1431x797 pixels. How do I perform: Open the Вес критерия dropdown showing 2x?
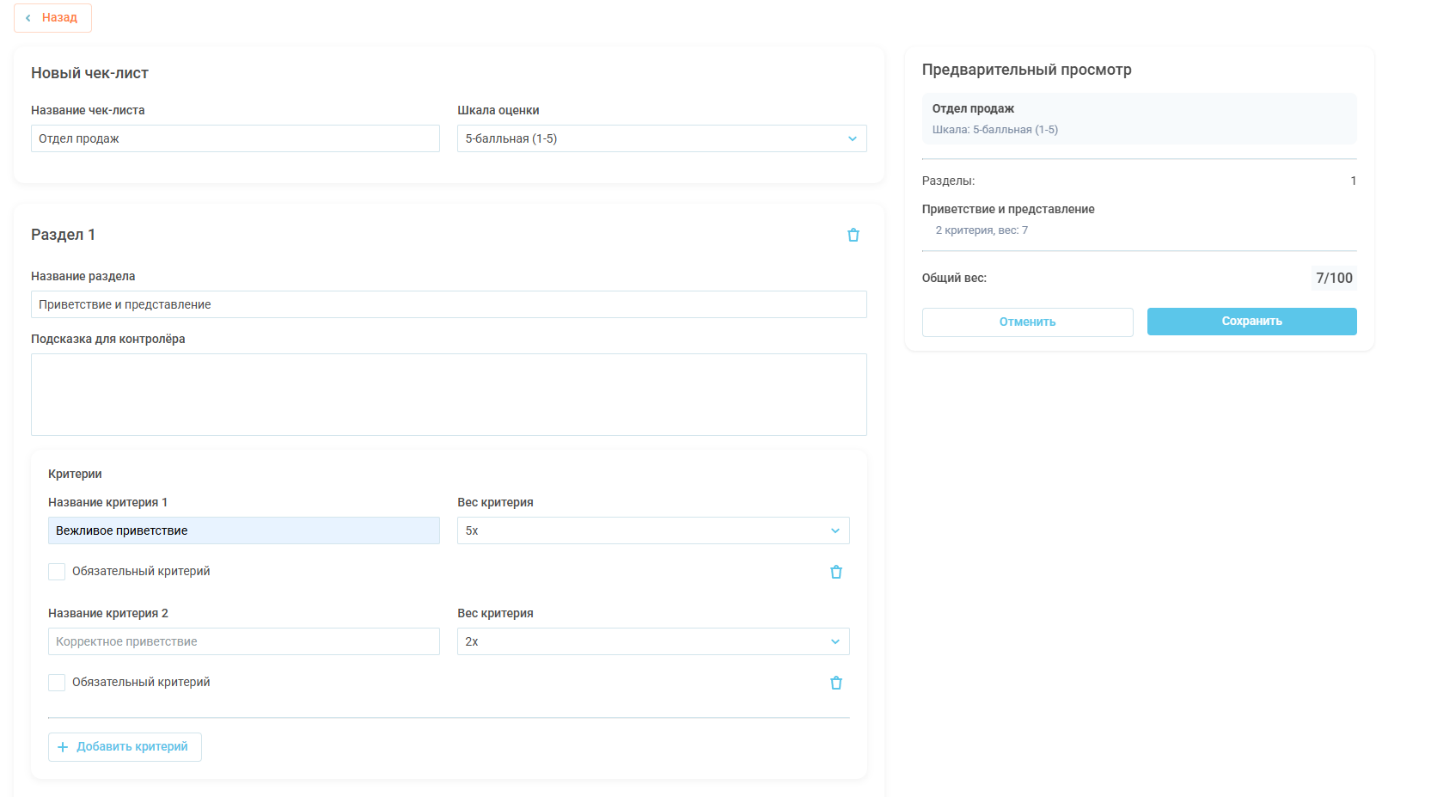[x=652, y=642]
